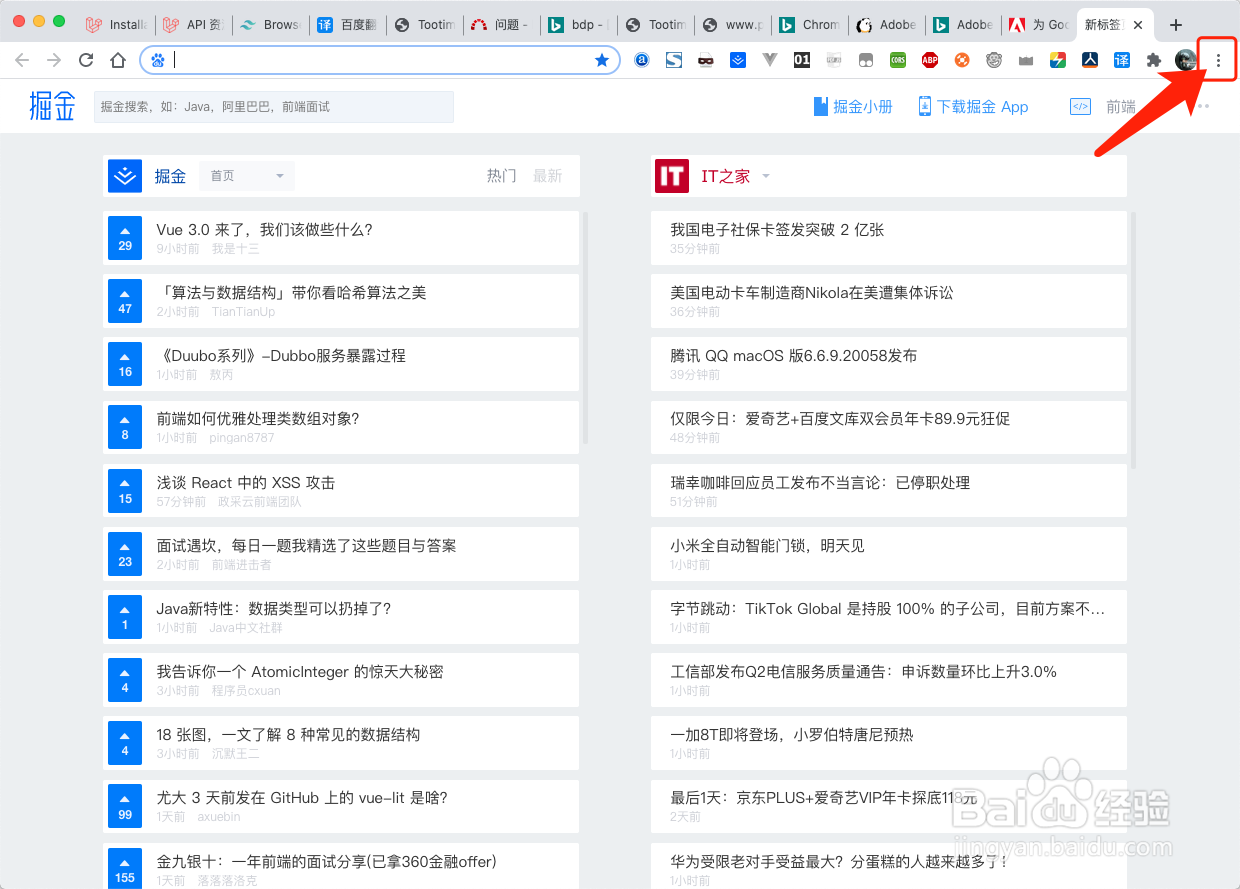
Task: Open news 一加8T即将登场，小罗伯特唐尼预热
Action: (x=792, y=735)
